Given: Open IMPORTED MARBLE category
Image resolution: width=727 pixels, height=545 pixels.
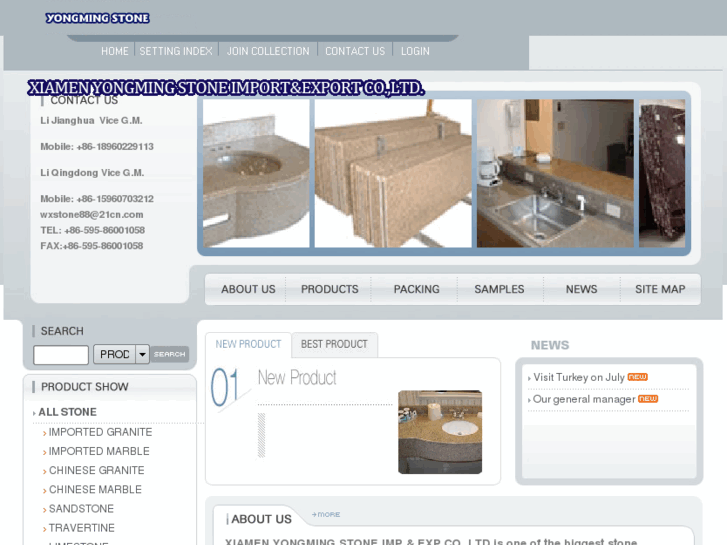Looking at the screenshot, I should coord(99,451).
